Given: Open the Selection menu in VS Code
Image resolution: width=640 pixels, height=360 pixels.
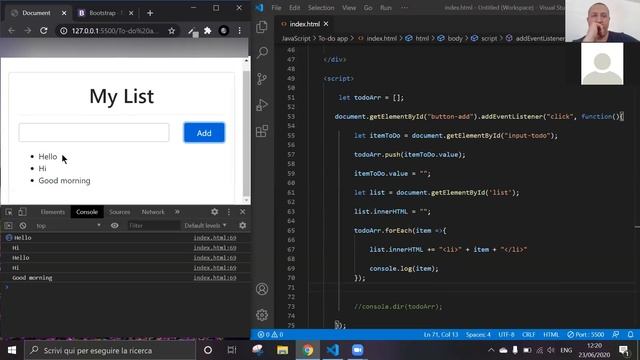Looking at the screenshot, I should (x=321, y=8).
